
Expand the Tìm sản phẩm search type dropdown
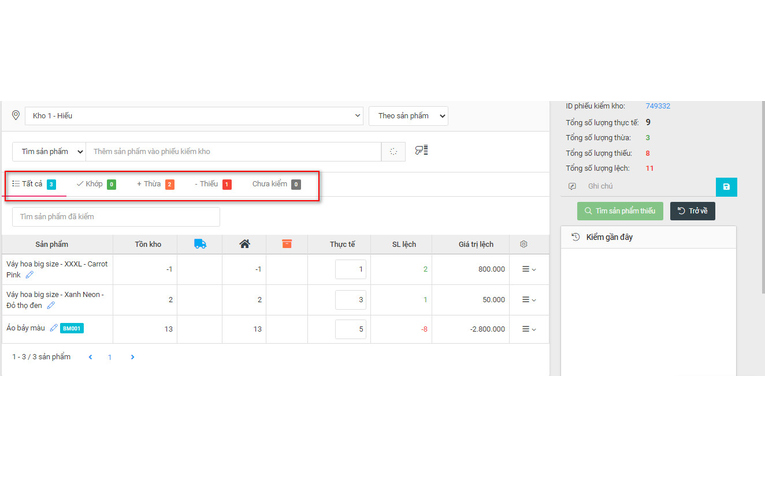[49, 152]
